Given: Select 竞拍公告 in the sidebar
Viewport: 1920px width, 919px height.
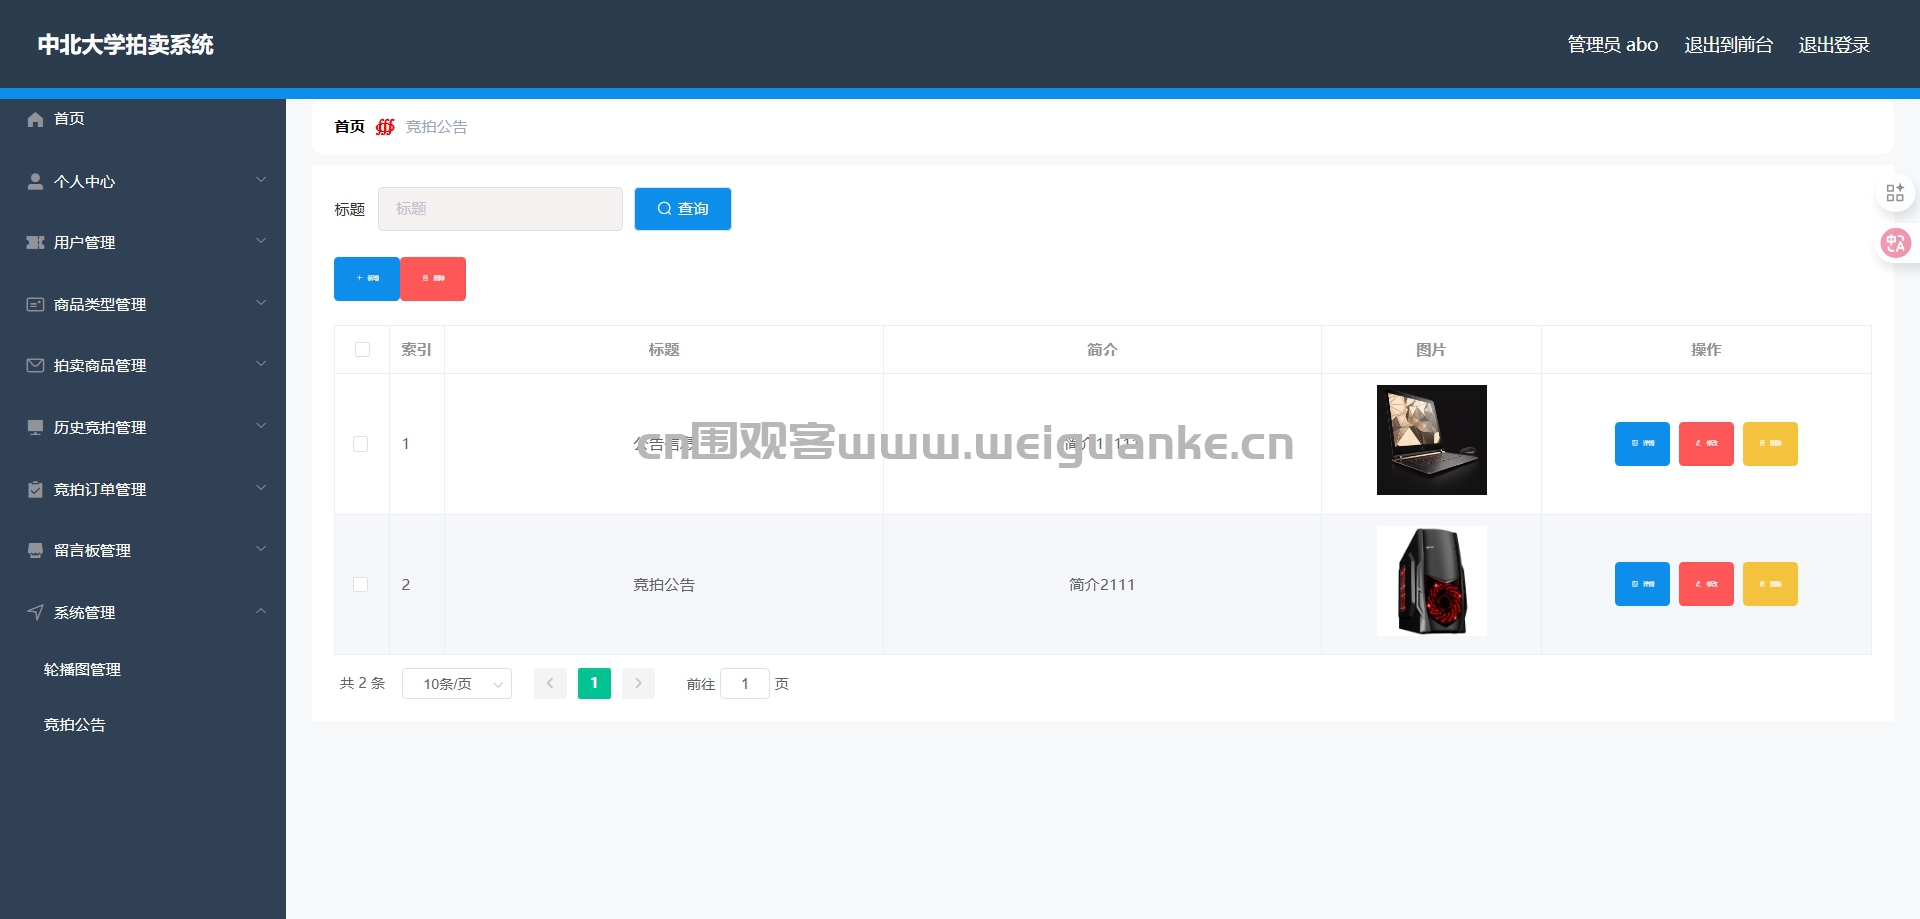Looking at the screenshot, I should (x=75, y=725).
